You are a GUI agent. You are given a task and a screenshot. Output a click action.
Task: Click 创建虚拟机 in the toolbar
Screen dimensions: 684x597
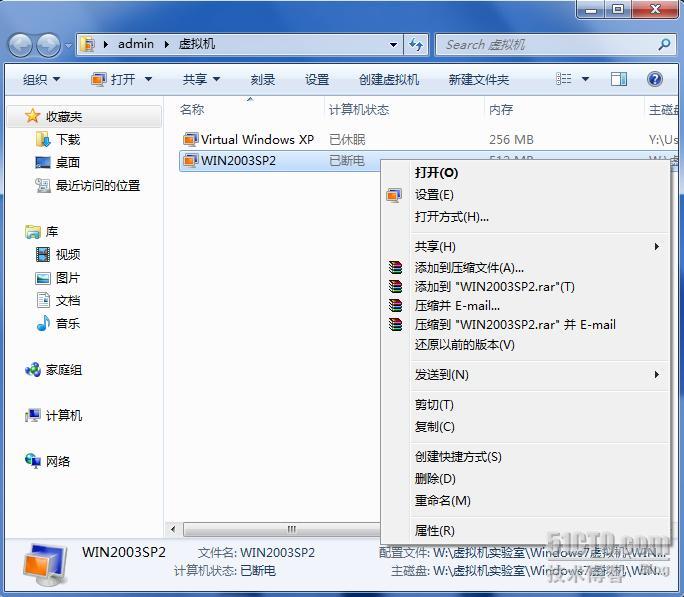(389, 79)
